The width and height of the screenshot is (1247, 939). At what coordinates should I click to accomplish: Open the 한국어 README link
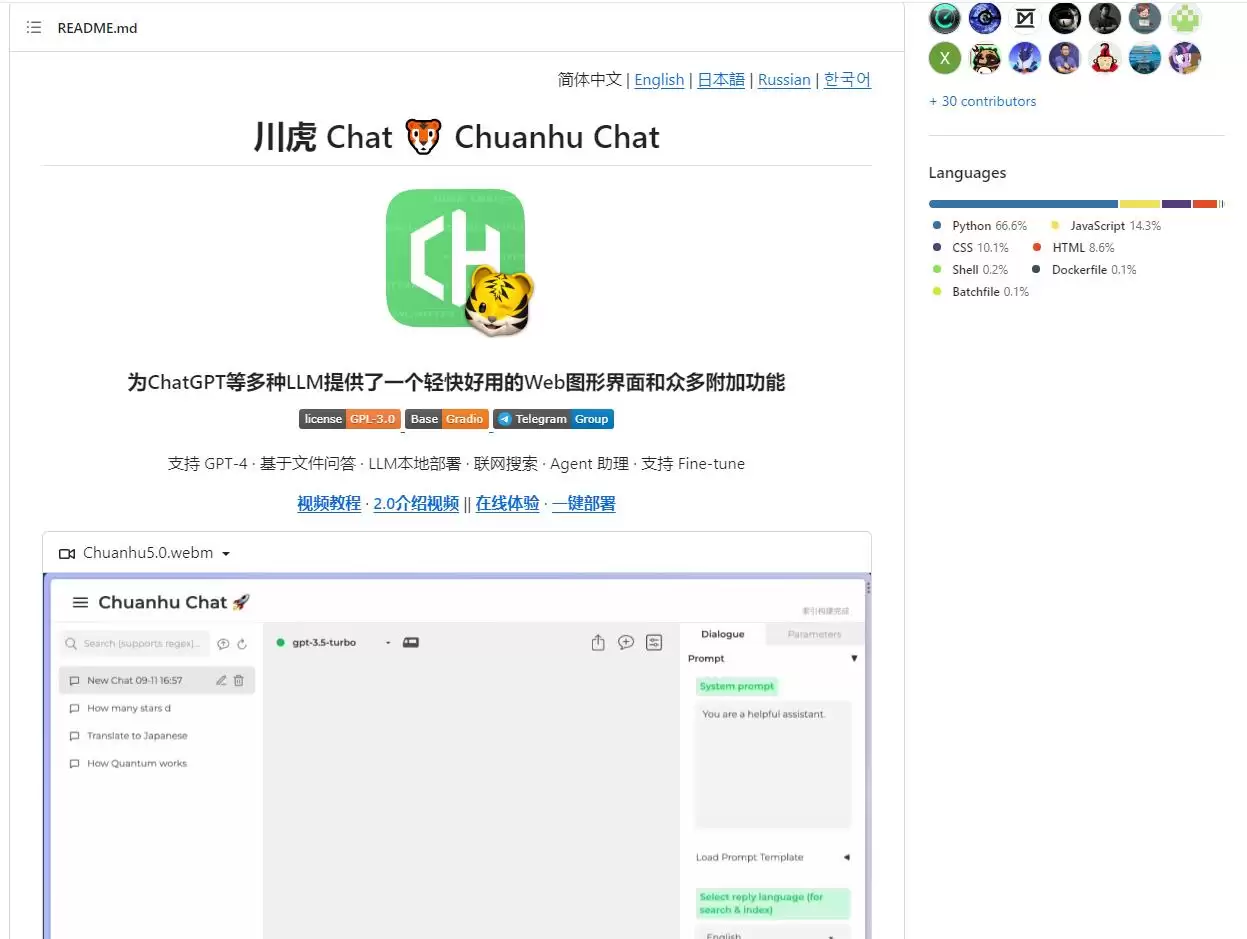[847, 80]
